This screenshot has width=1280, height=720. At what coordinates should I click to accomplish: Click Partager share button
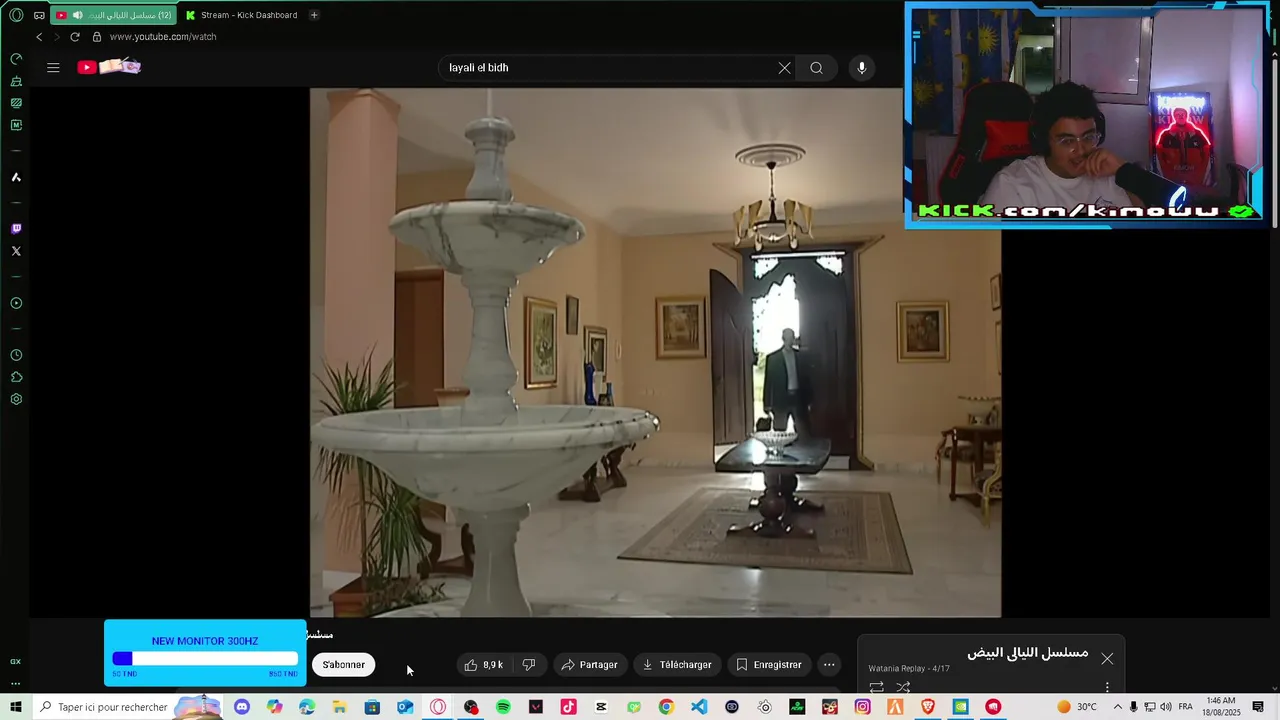point(589,665)
